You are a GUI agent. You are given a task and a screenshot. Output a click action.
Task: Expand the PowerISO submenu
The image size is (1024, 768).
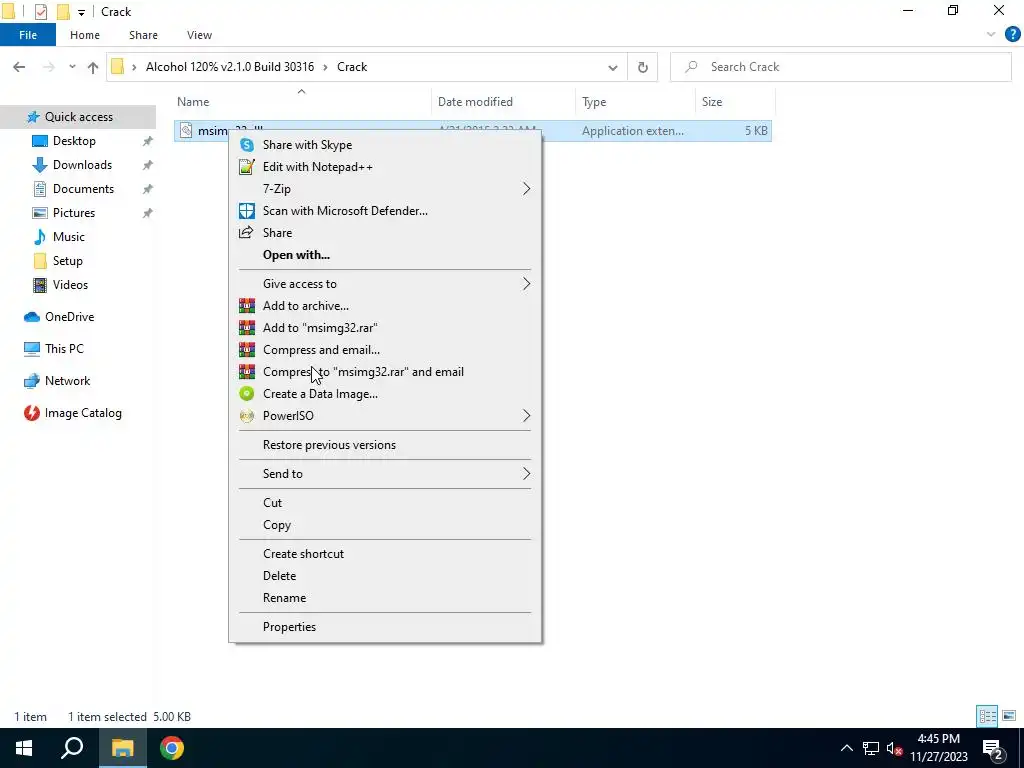(526, 416)
